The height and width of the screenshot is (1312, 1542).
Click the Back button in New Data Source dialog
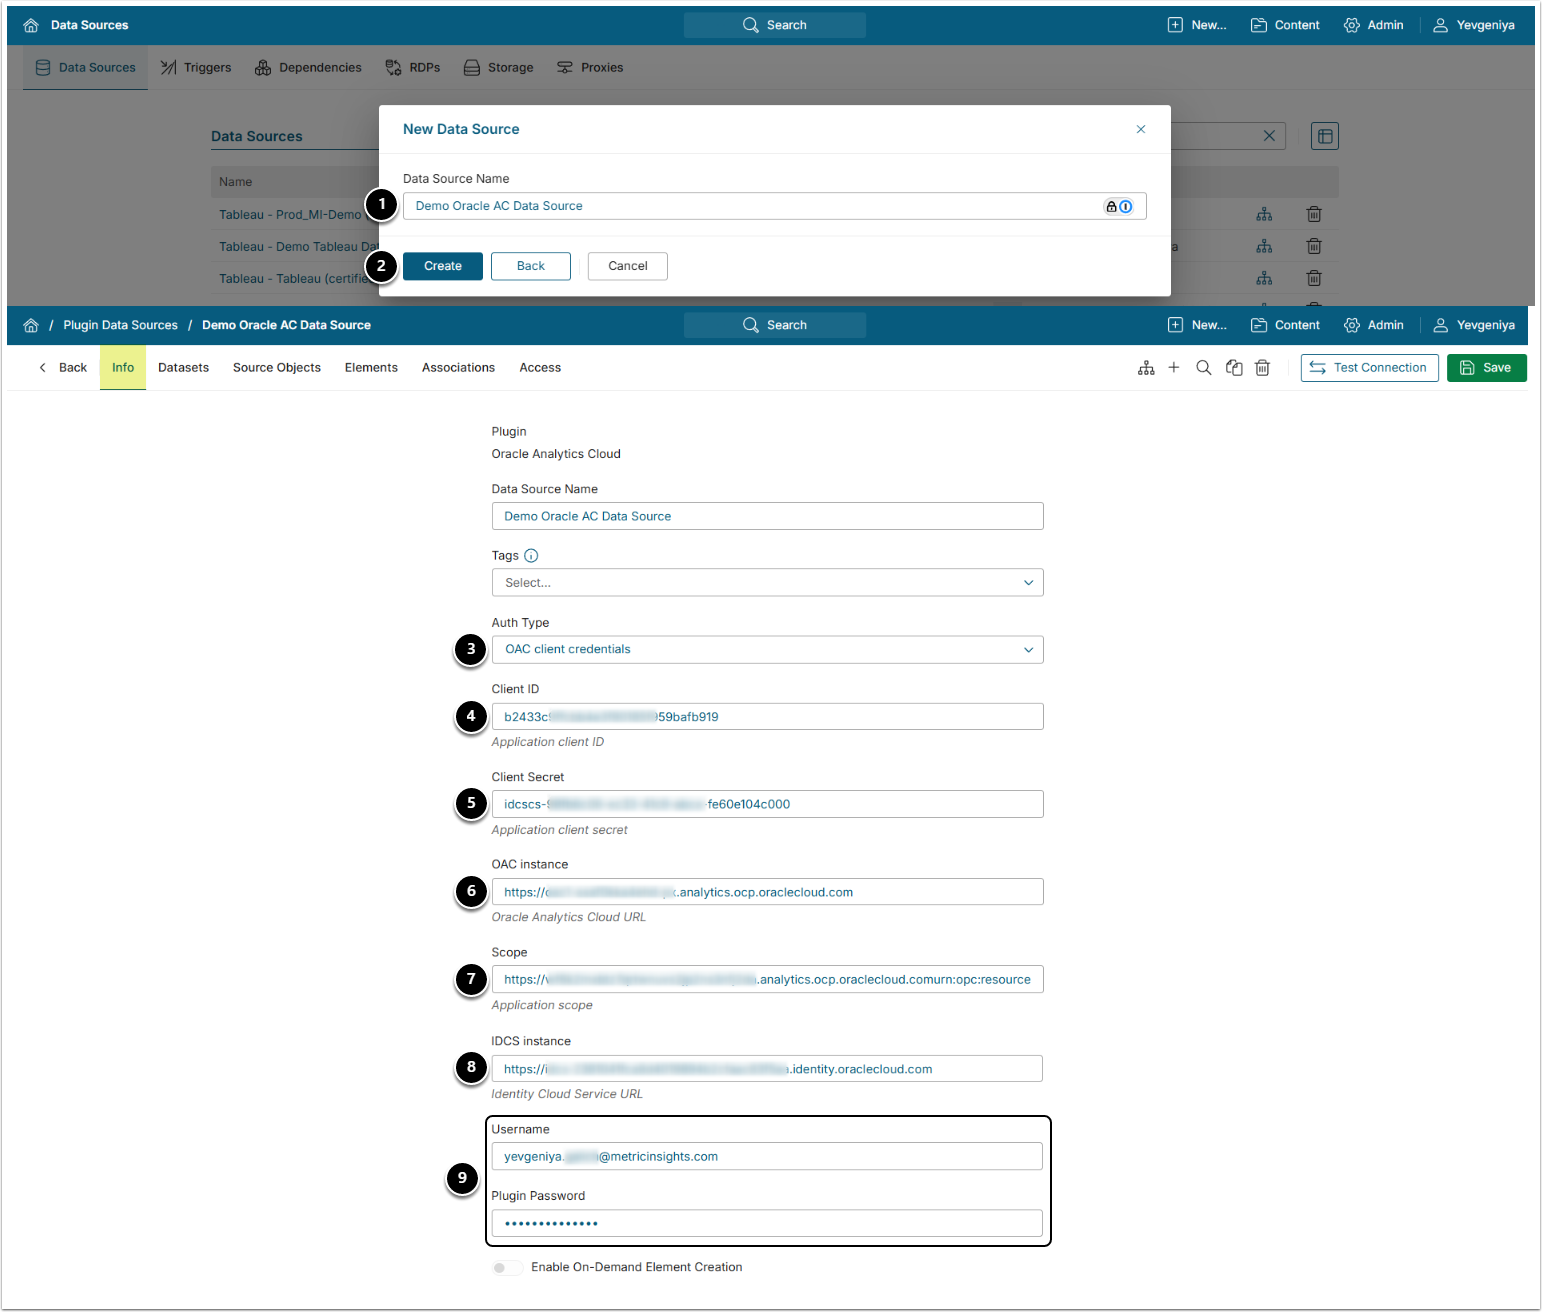531,266
